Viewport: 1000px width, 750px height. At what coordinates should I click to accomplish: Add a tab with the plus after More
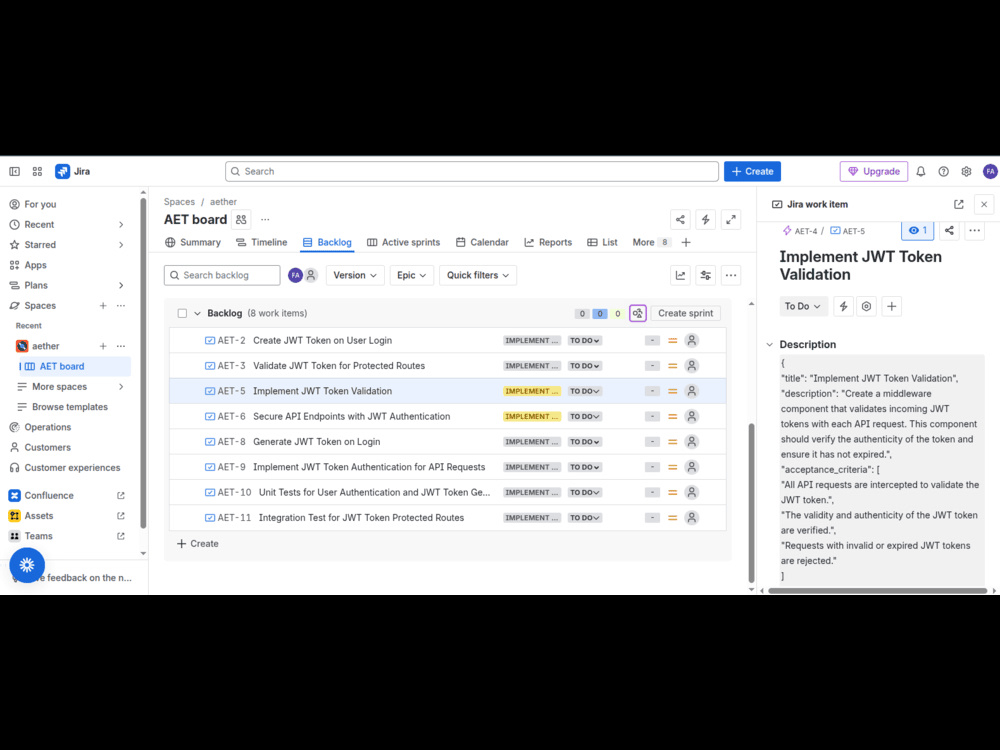[x=686, y=242]
